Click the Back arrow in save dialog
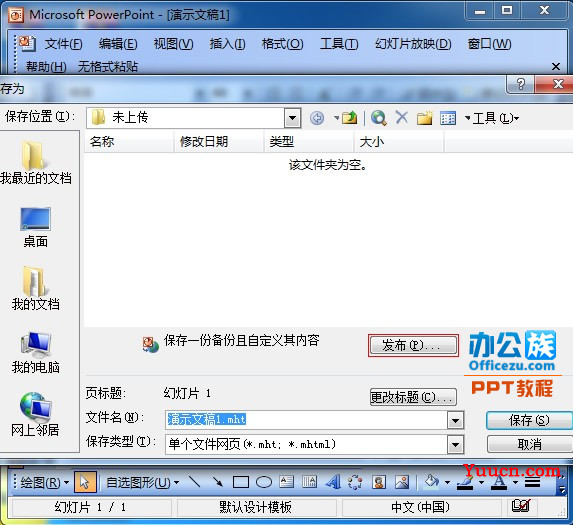This screenshot has height=525, width=573. point(317,118)
